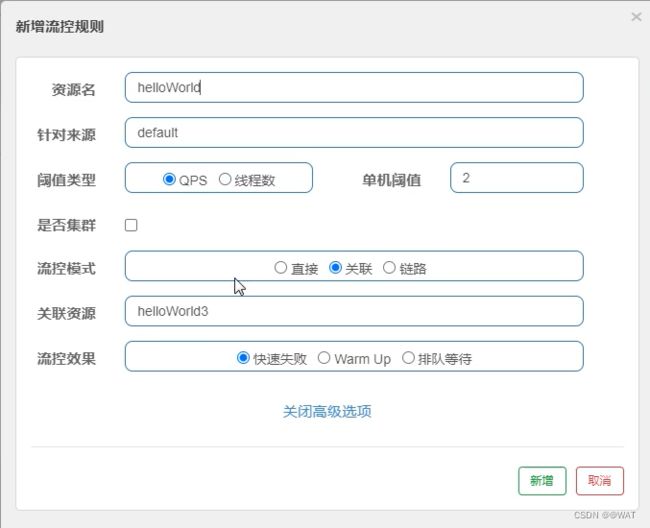Click the 单机阈值 field showing 2
The height and width of the screenshot is (528, 650).
[517, 178]
